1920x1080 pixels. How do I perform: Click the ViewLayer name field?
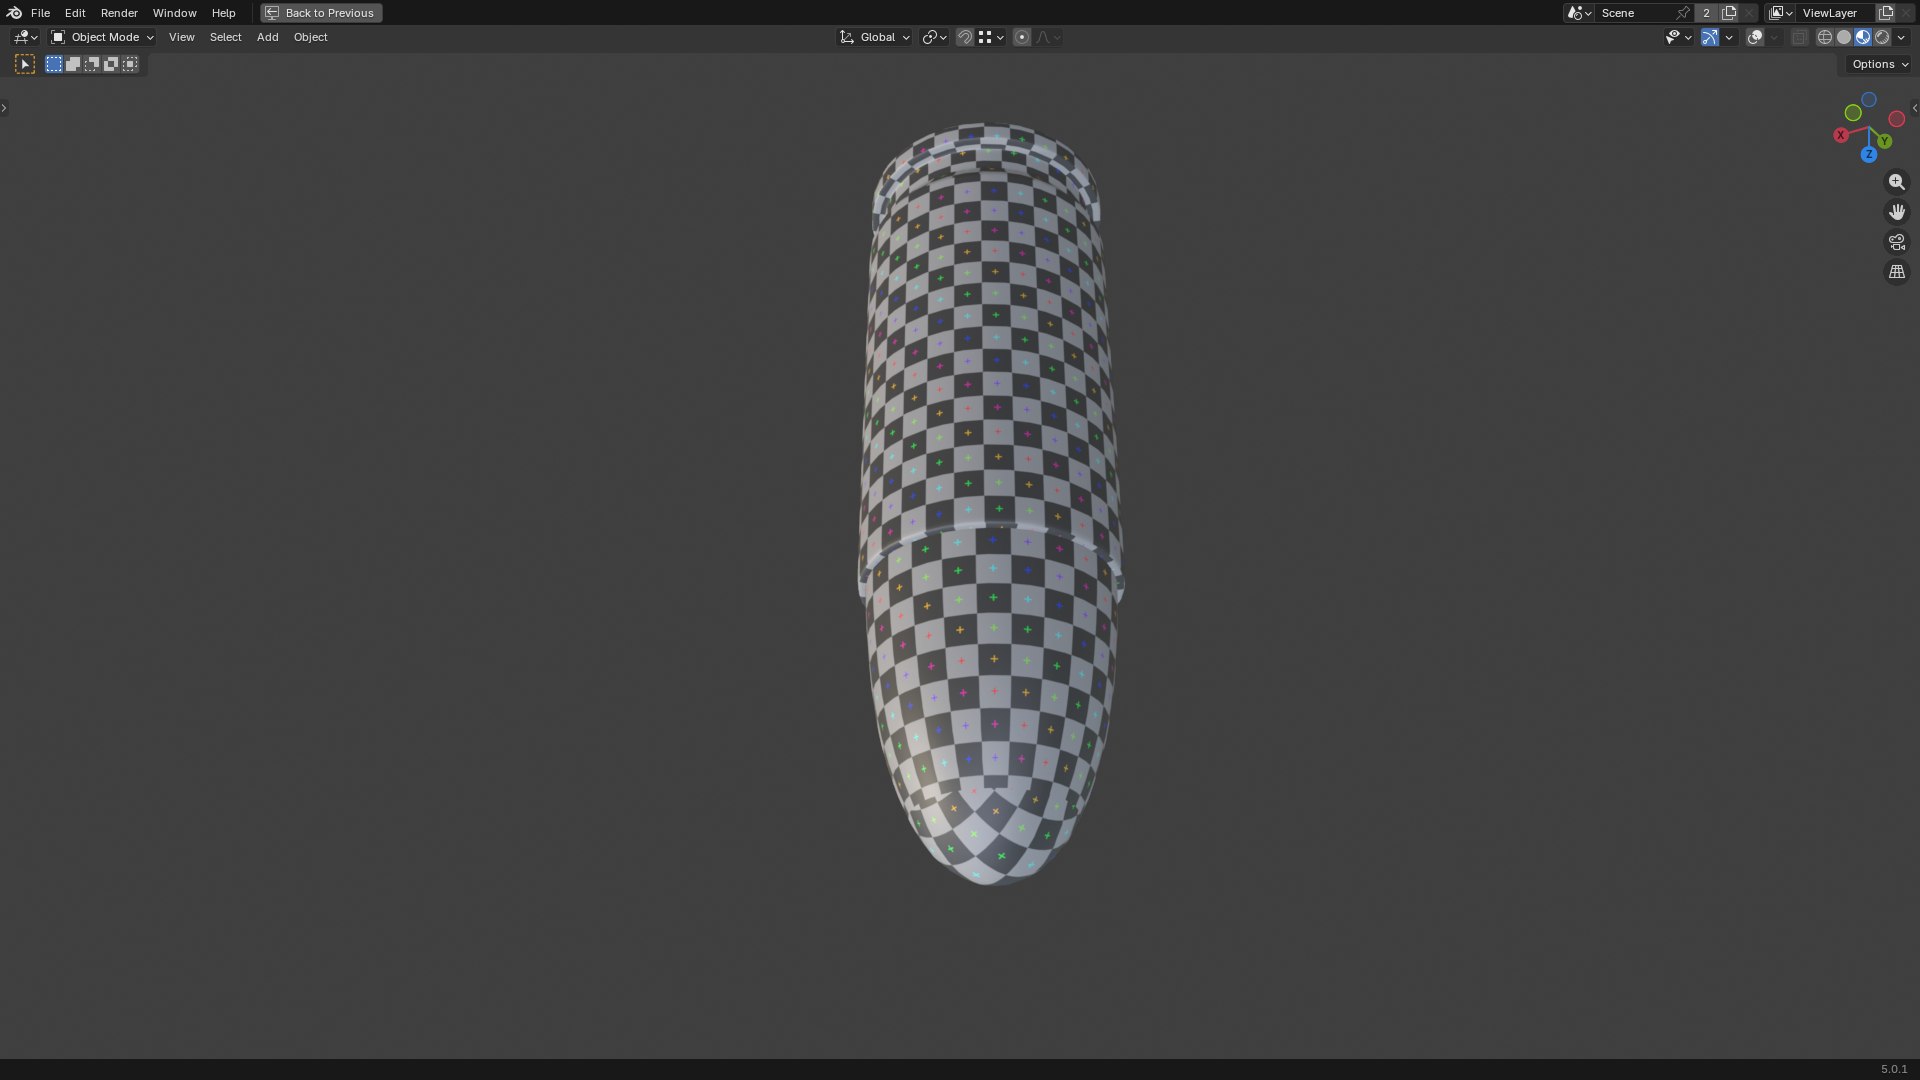pos(1836,13)
